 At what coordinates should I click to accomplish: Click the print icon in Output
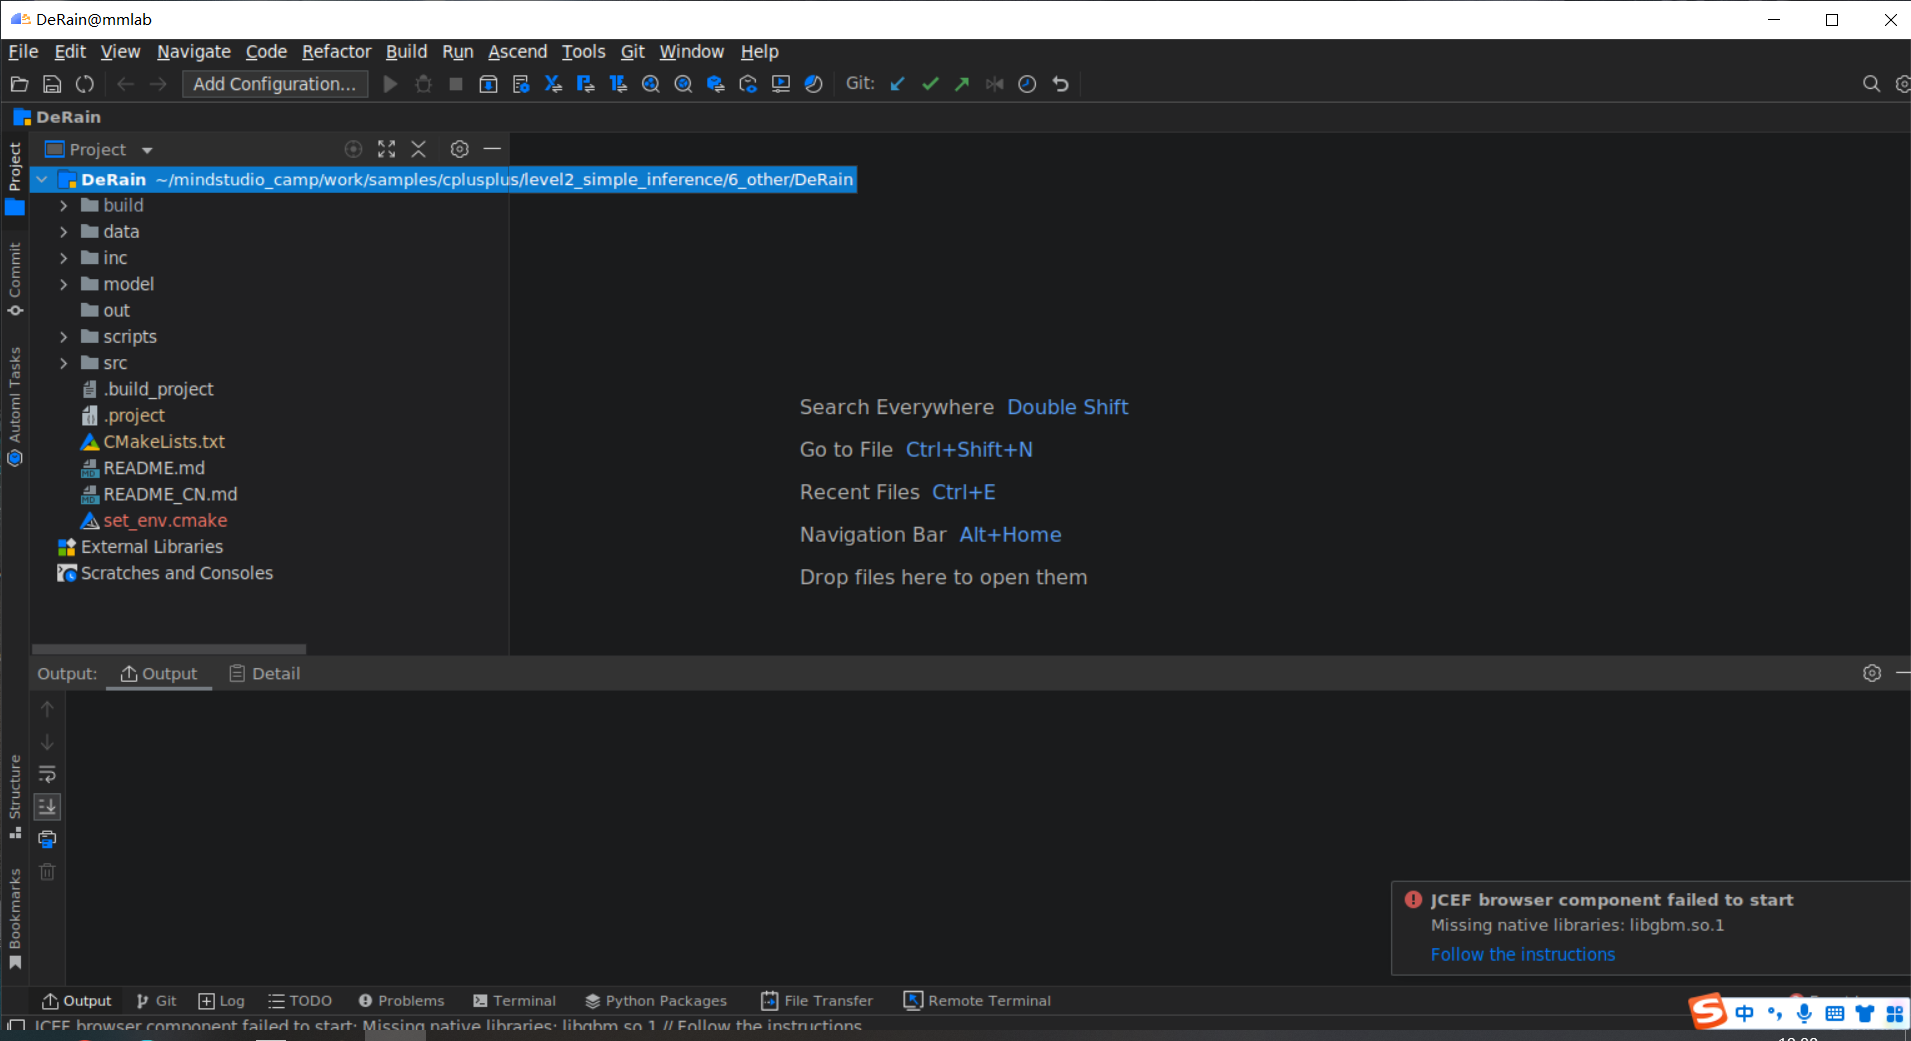[x=47, y=839]
